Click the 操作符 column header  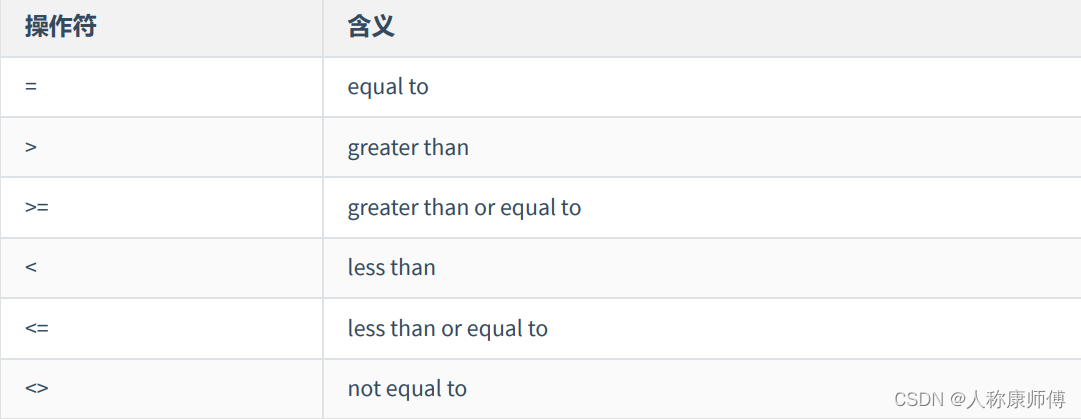coord(61,27)
